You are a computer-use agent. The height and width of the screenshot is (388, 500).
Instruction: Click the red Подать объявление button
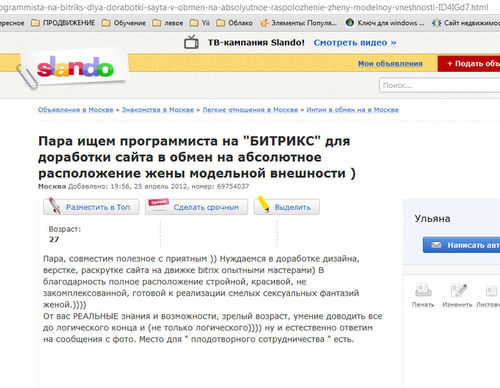click(x=469, y=63)
